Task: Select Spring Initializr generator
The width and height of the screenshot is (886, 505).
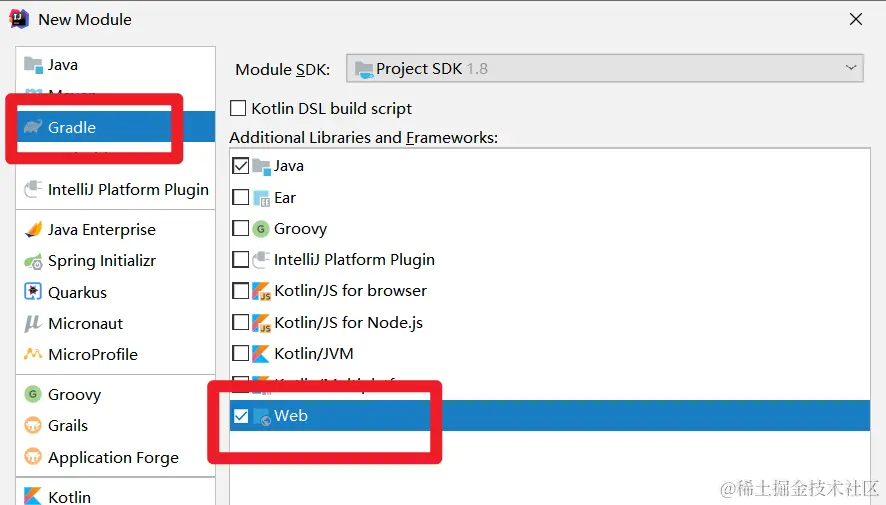Action: [x=115, y=261]
